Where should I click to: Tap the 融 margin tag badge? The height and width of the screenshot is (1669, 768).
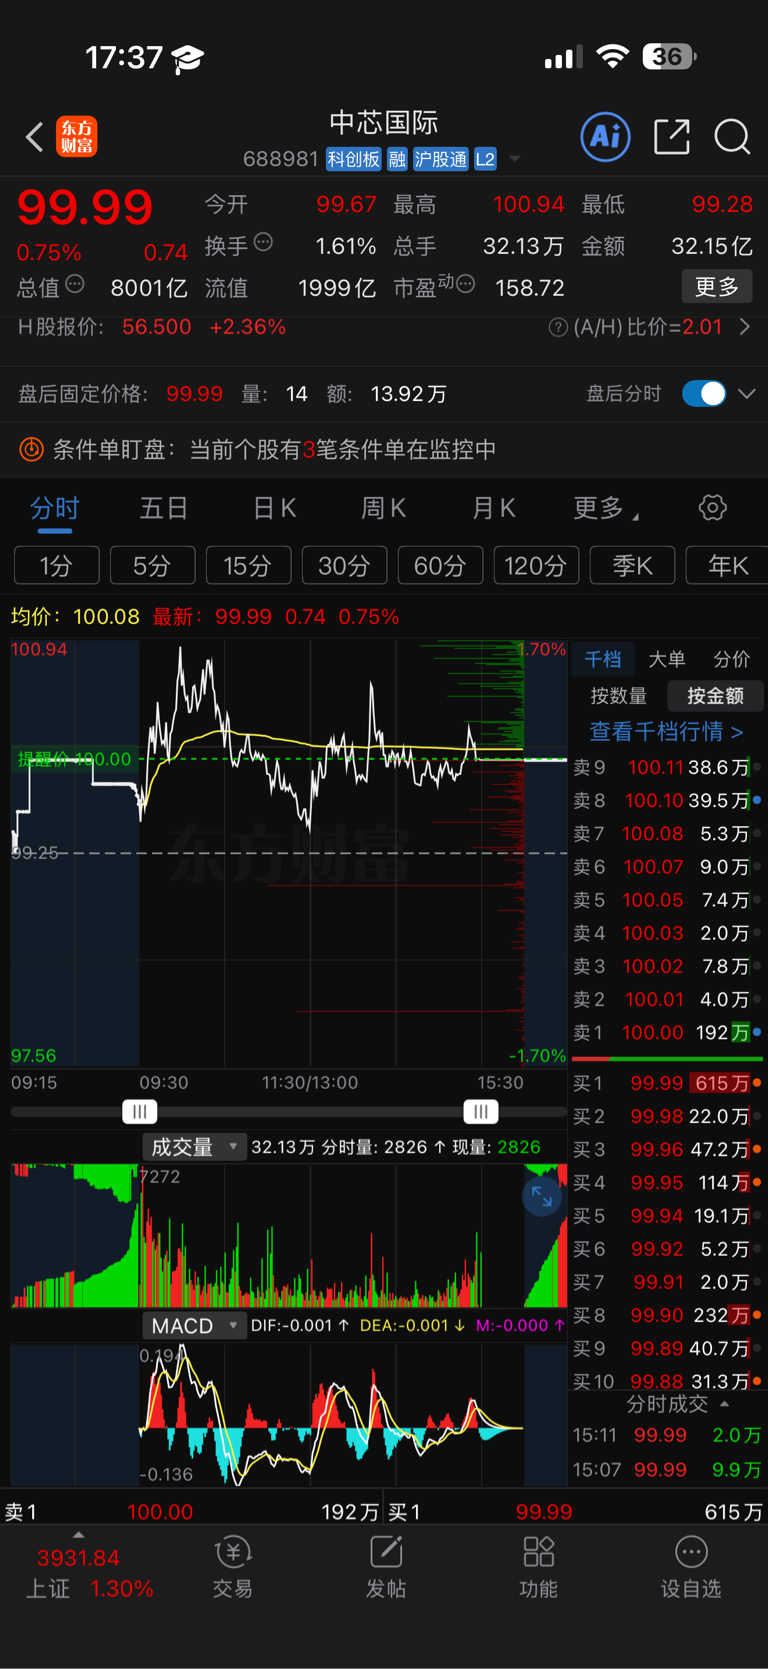(397, 159)
